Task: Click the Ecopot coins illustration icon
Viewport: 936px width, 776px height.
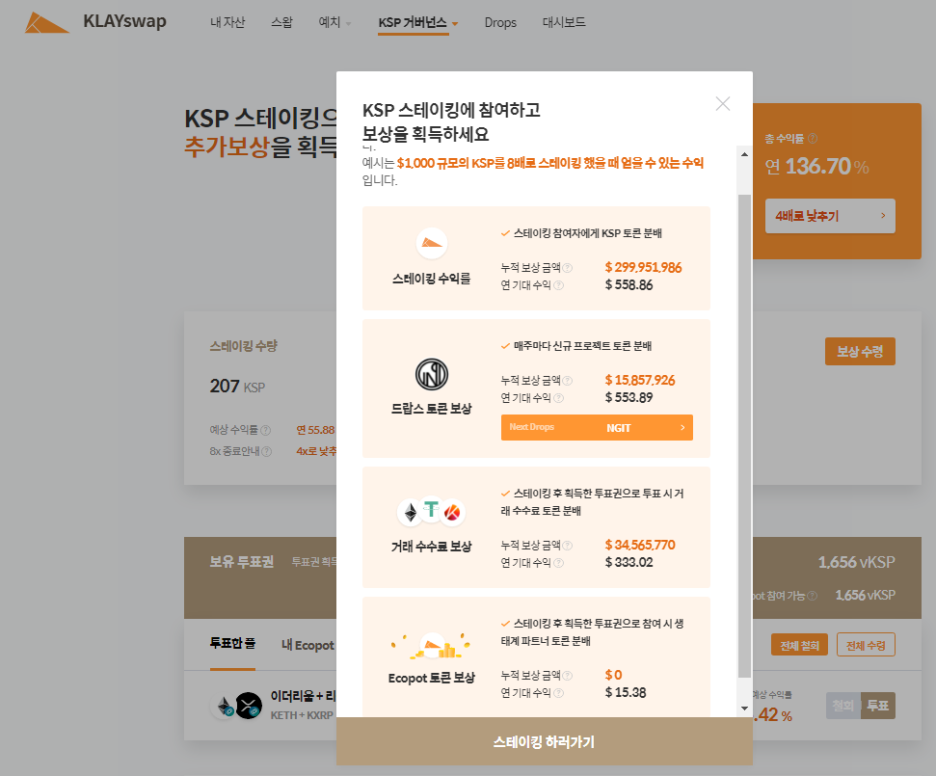Action: (x=432, y=646)
